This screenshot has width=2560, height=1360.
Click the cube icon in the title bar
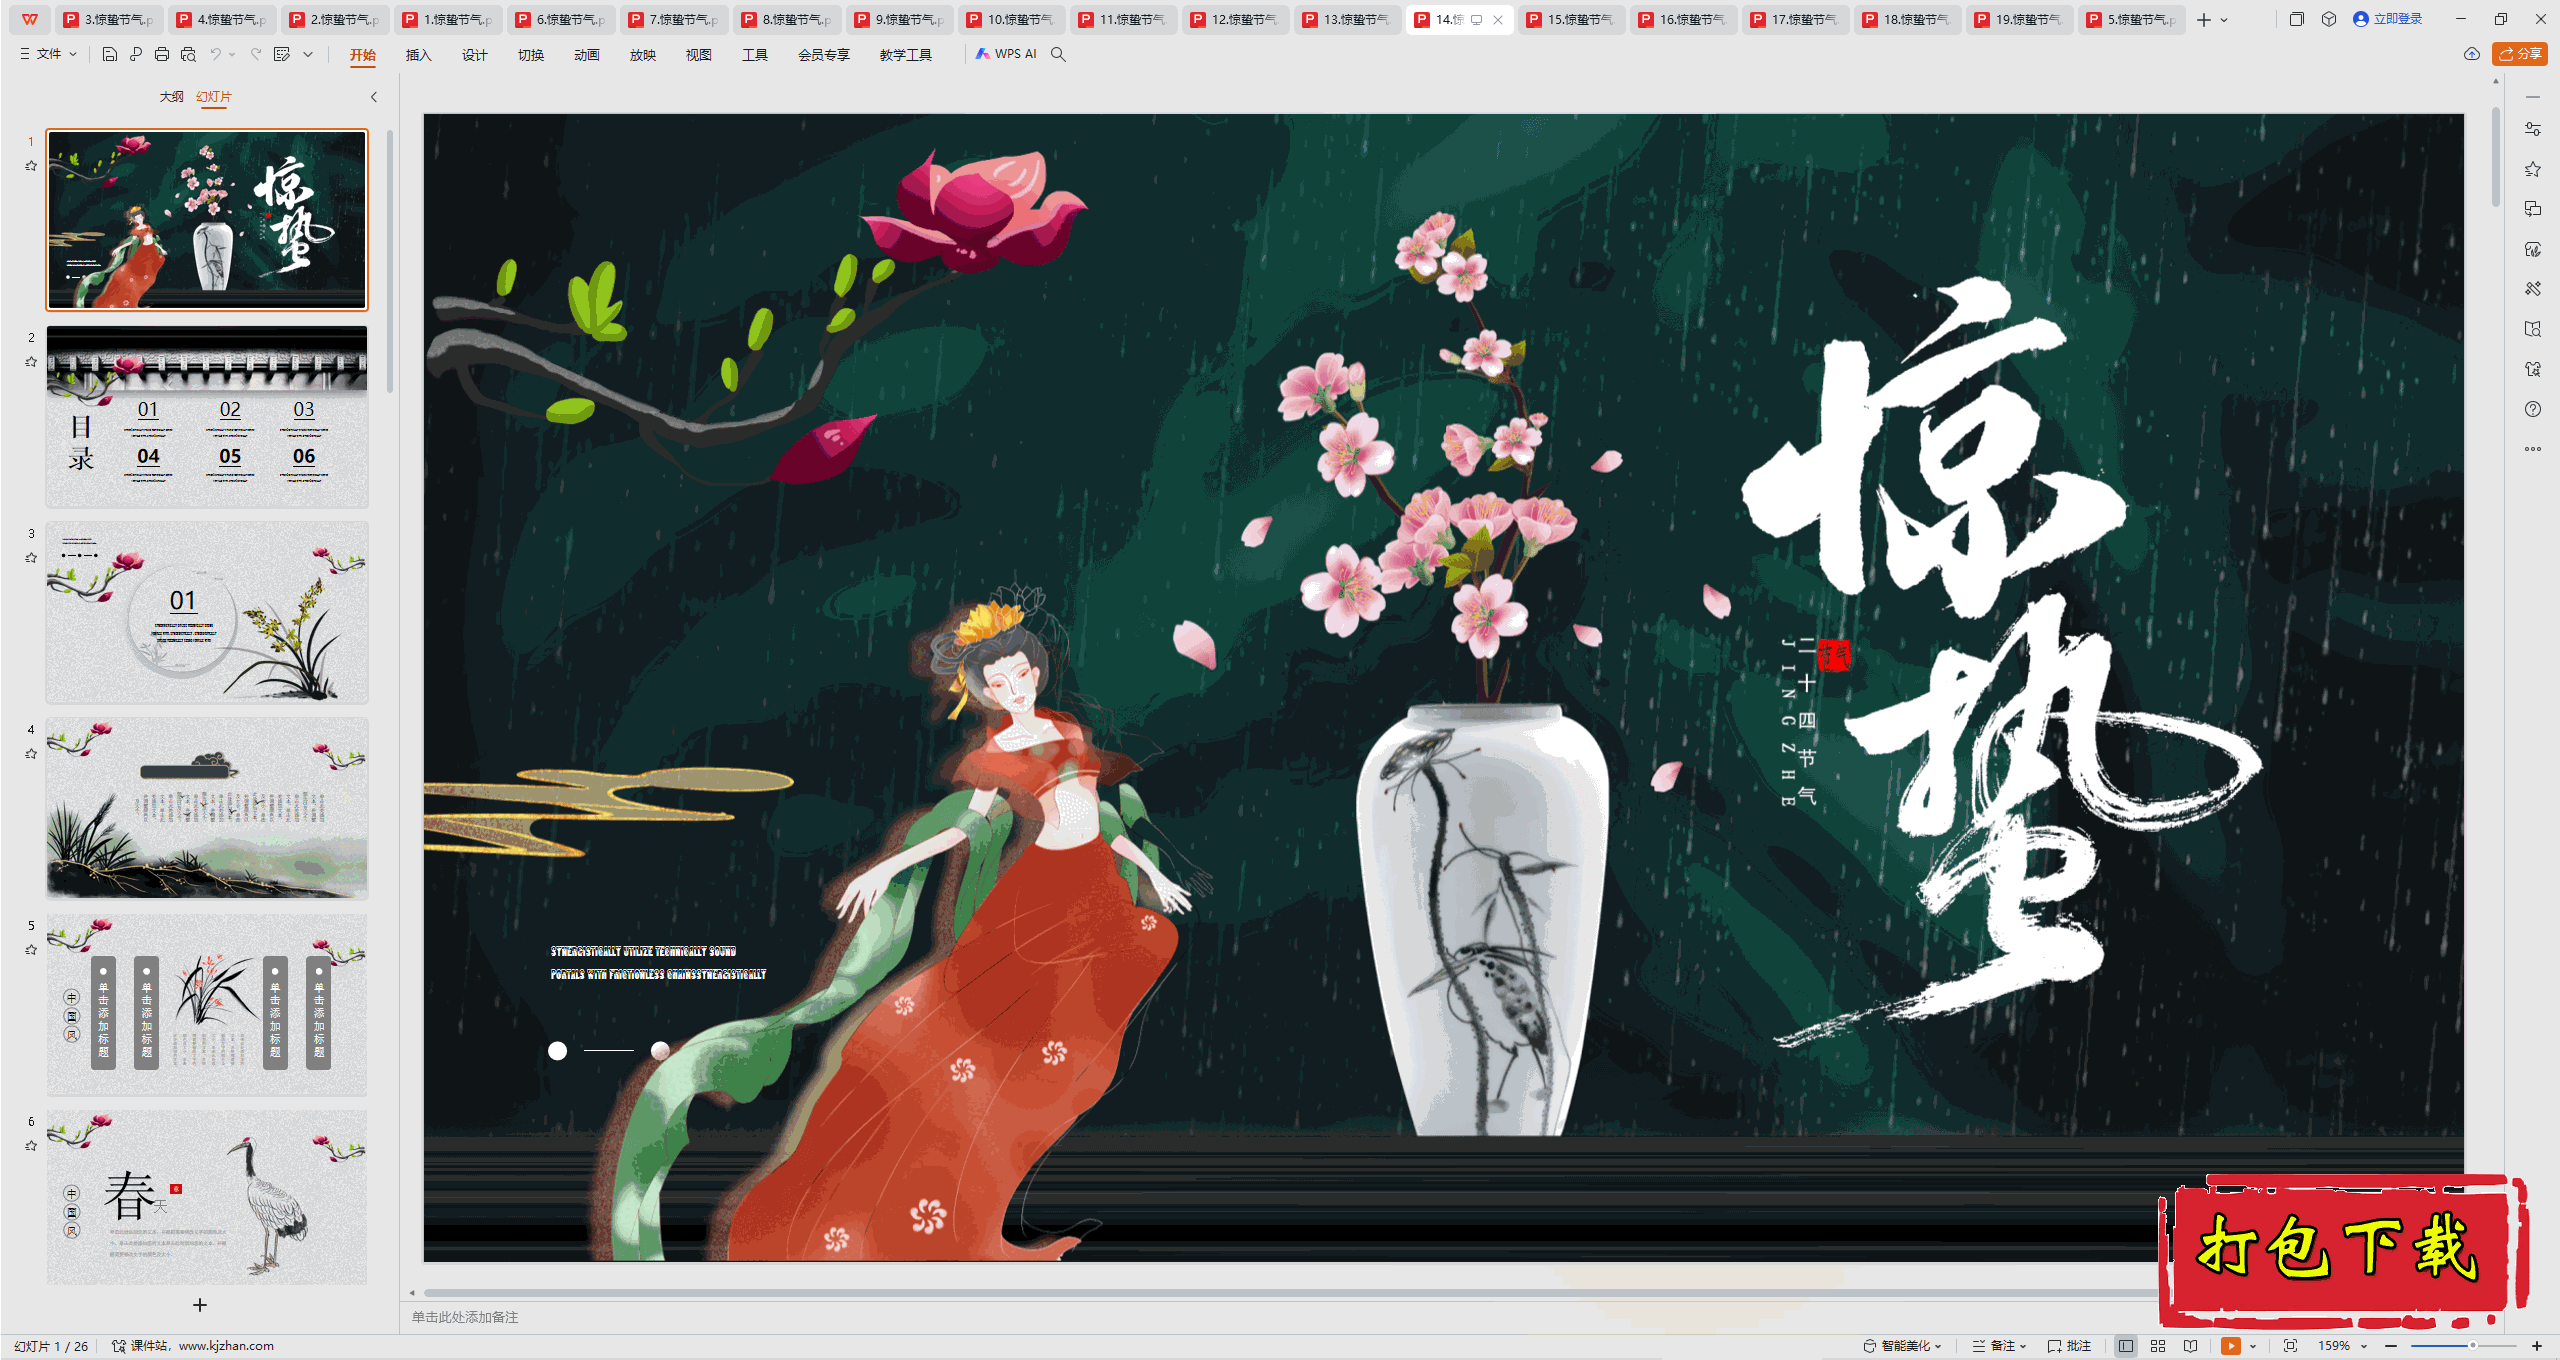point(2329,19)
